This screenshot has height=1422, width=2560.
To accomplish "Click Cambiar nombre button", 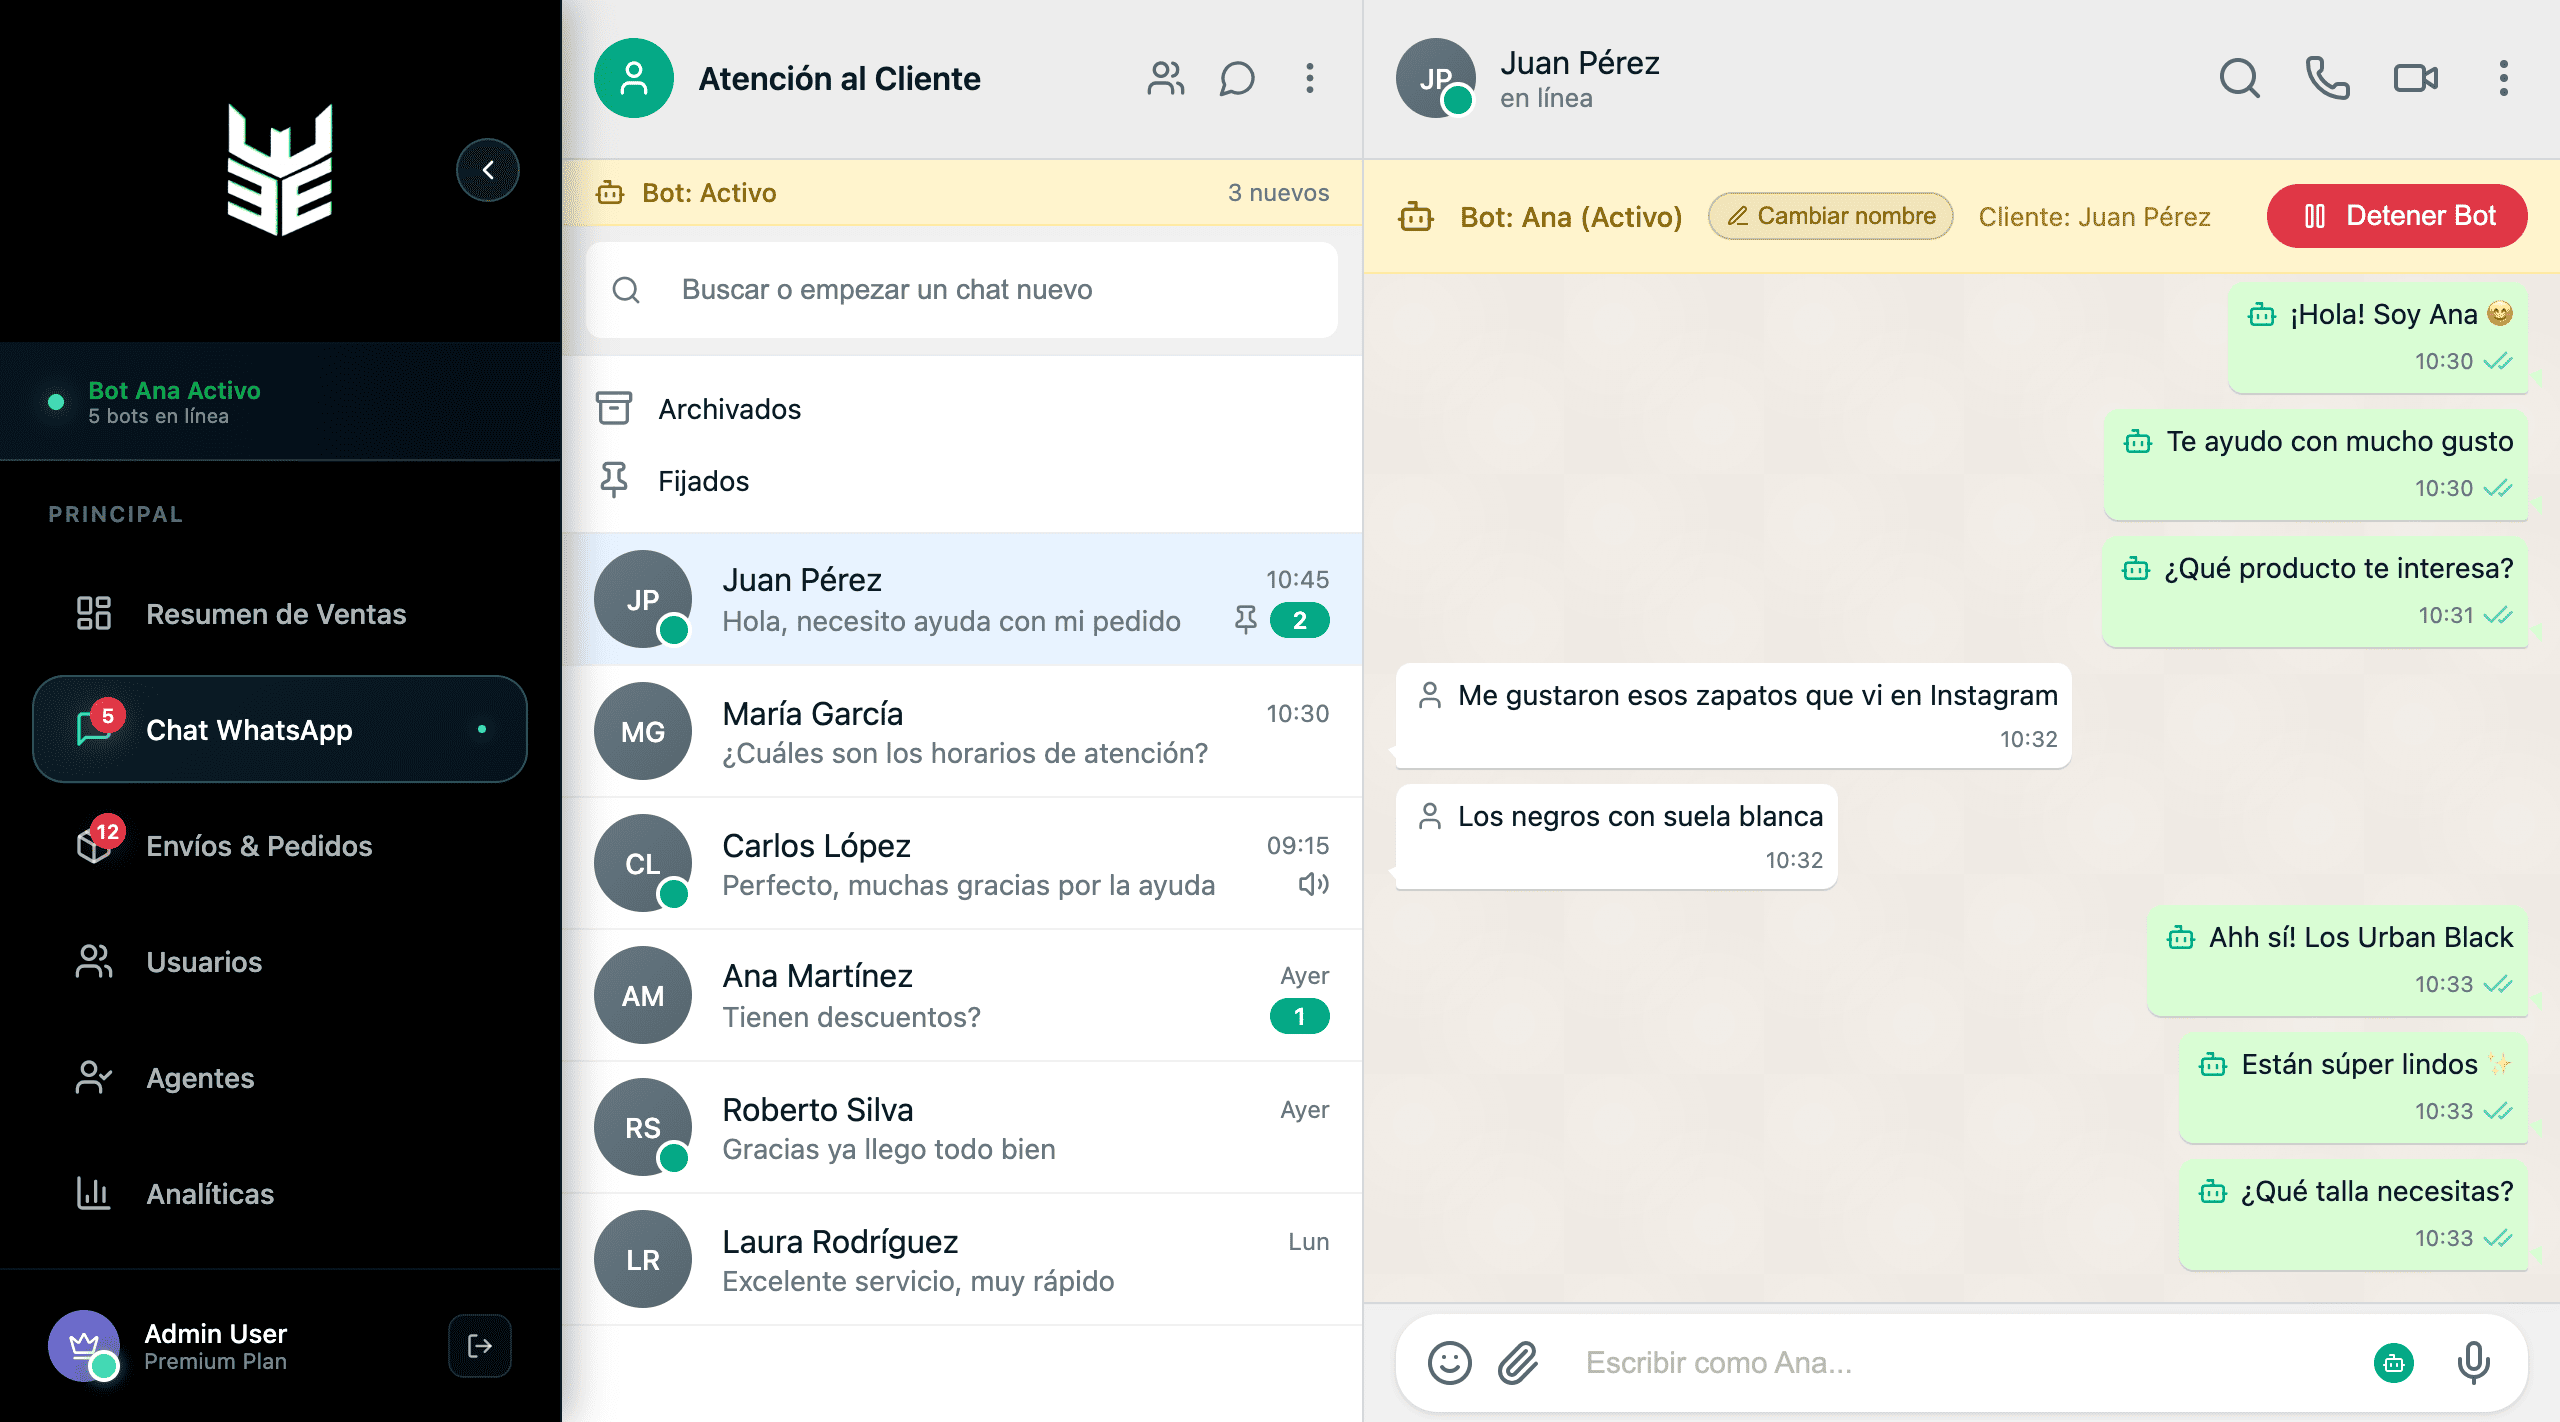I will (x=1830, y=216).
